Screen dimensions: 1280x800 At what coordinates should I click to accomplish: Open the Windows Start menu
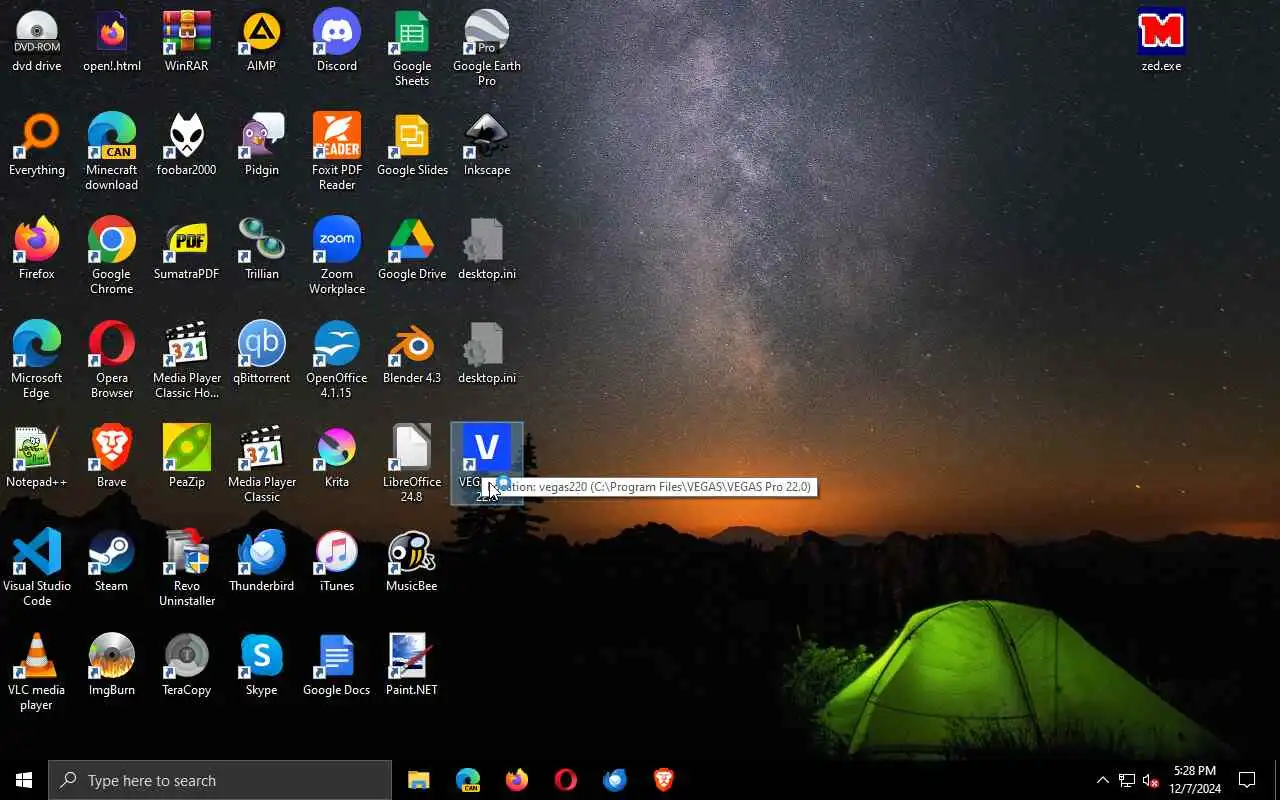pyautogui.click(x=24, y=780)
